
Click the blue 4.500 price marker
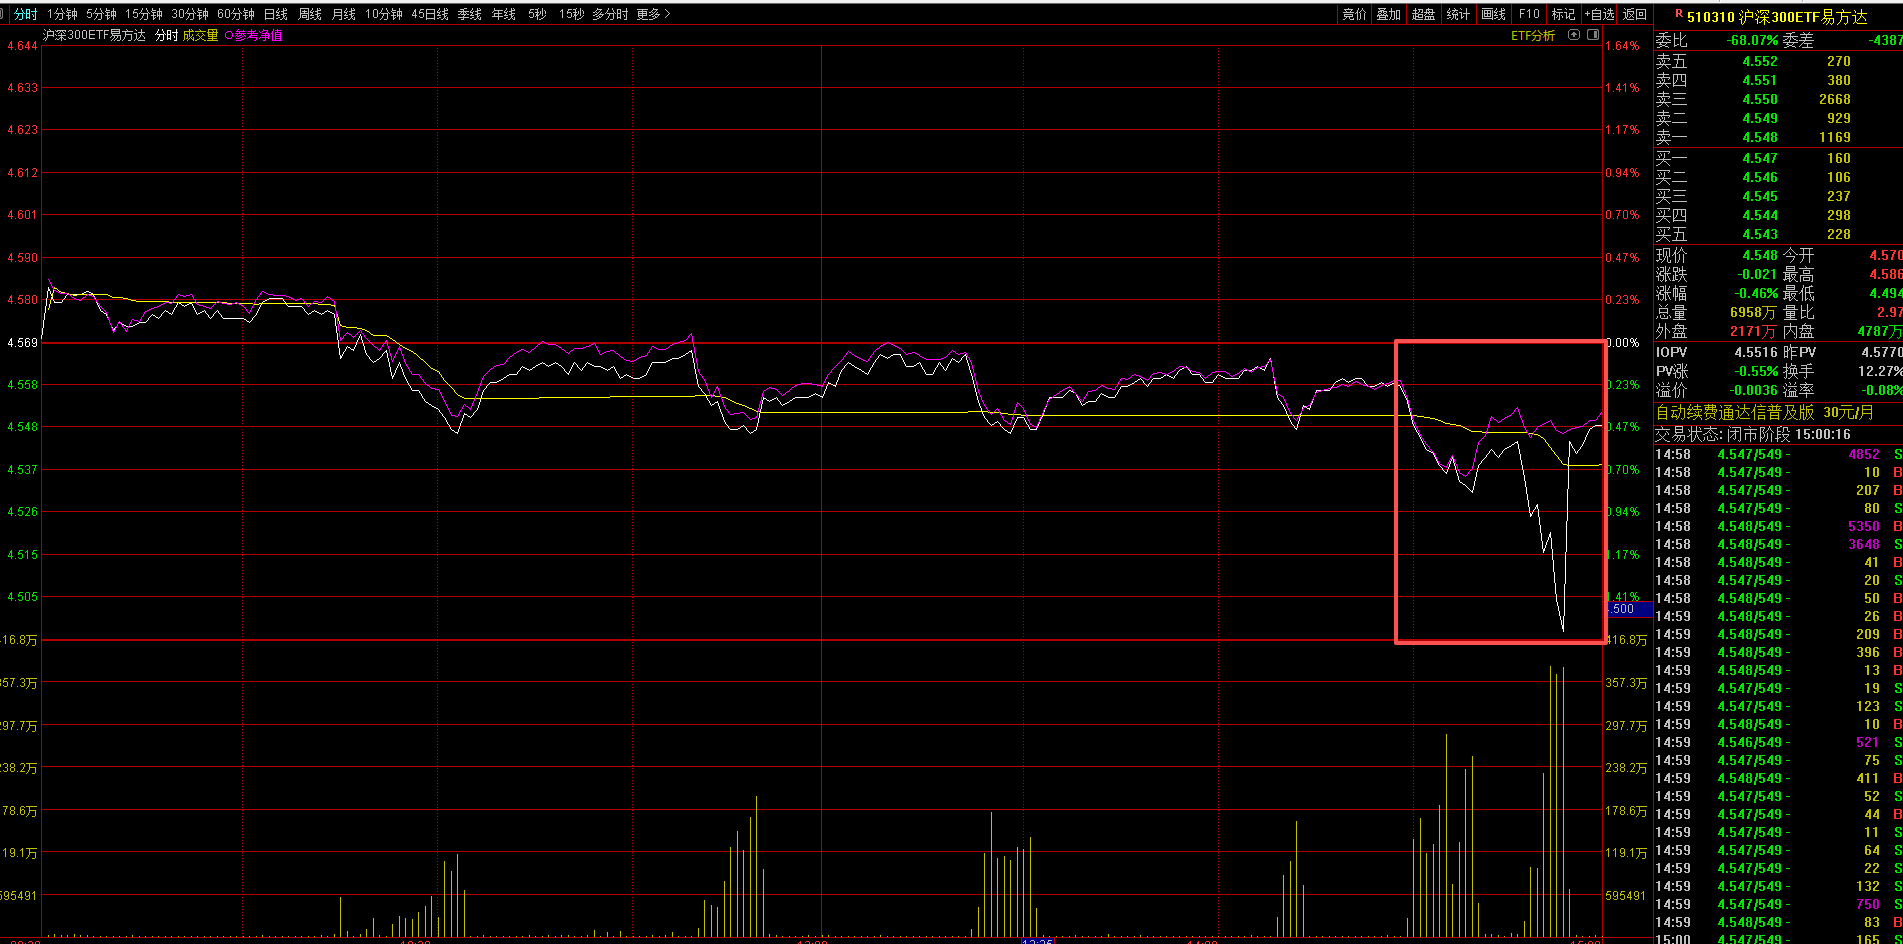(x=1628, y=609)
